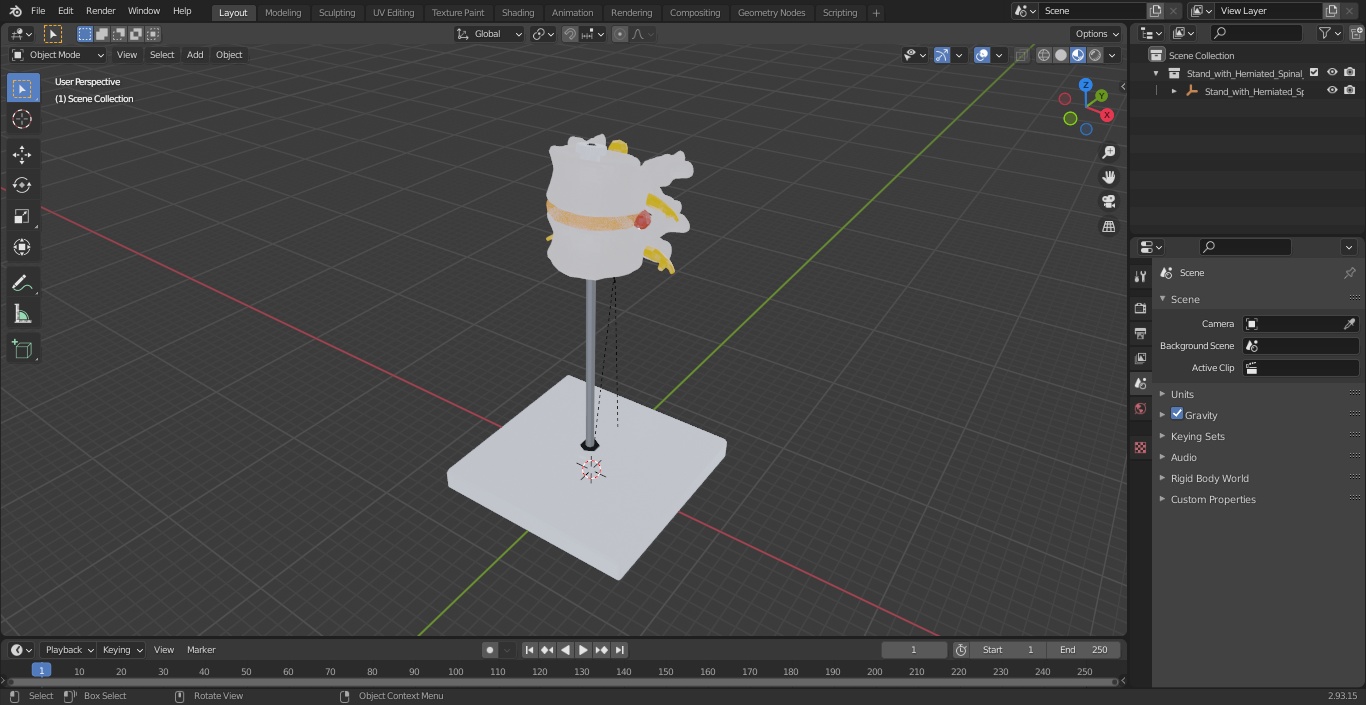Activate the Transform tool
This screenshot has width=1366, height=705.
click(x=22, y=247)
